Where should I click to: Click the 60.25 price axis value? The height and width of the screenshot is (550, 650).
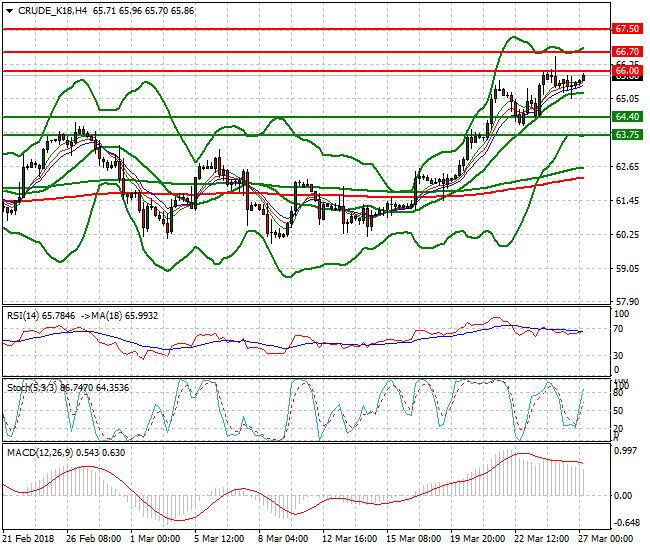[x=627, y=235]
